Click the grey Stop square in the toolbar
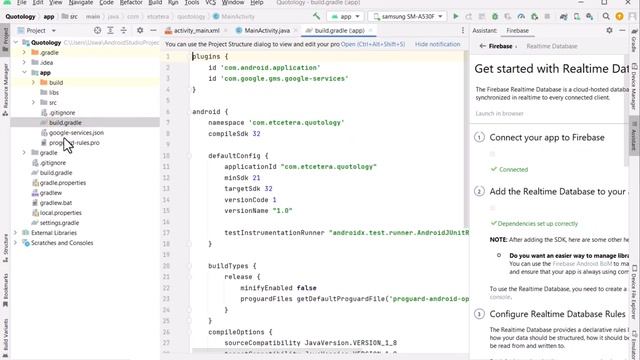 tap(547, 16)
